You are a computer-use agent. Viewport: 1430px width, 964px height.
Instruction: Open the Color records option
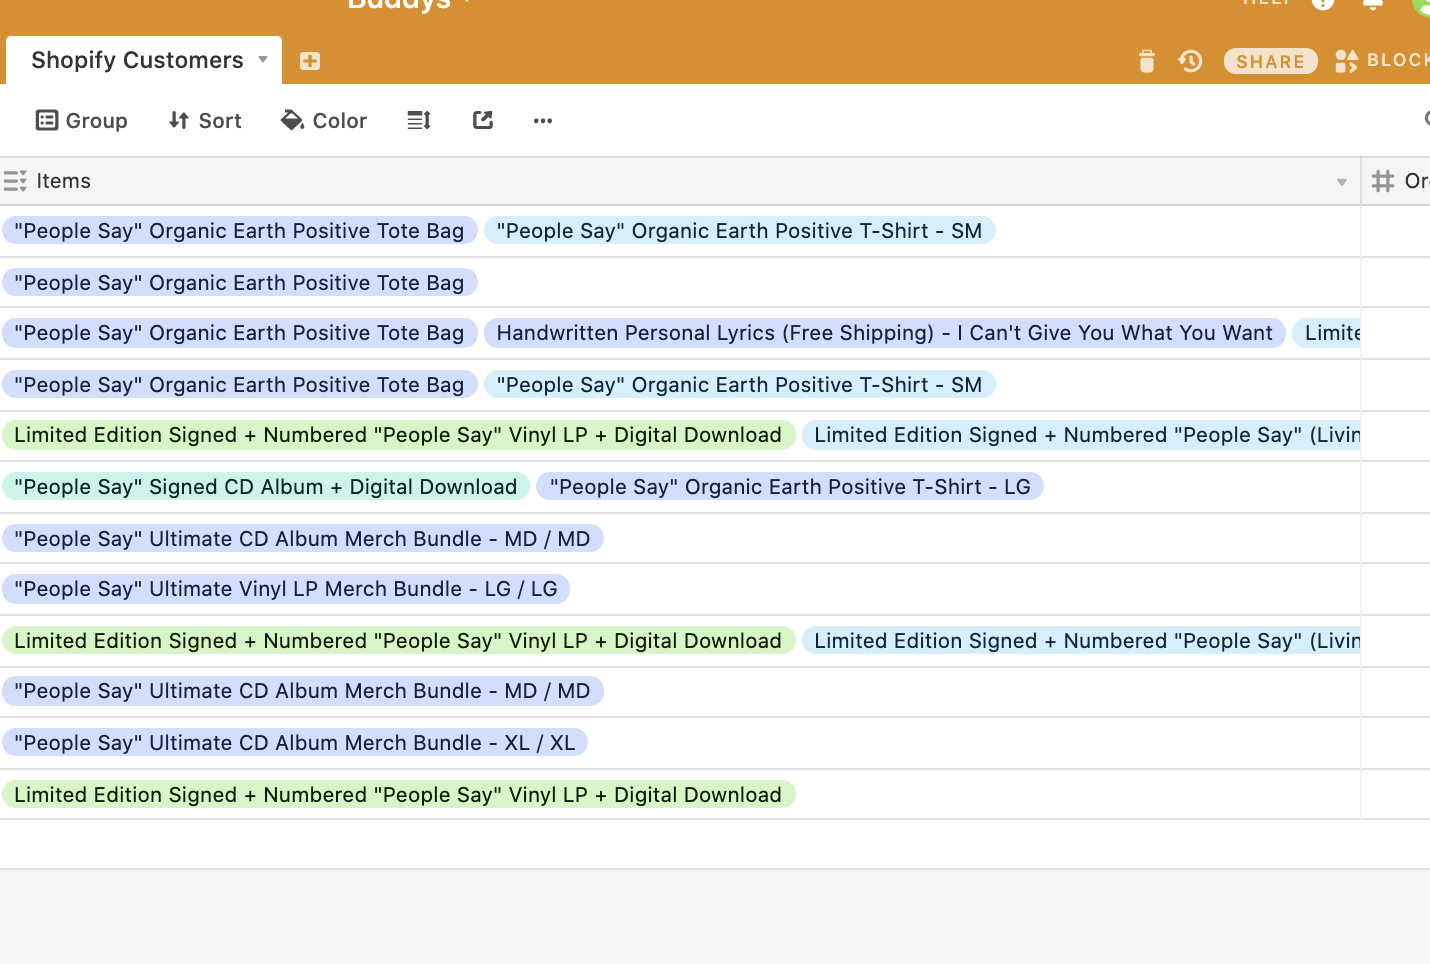[x=324, y=120]
